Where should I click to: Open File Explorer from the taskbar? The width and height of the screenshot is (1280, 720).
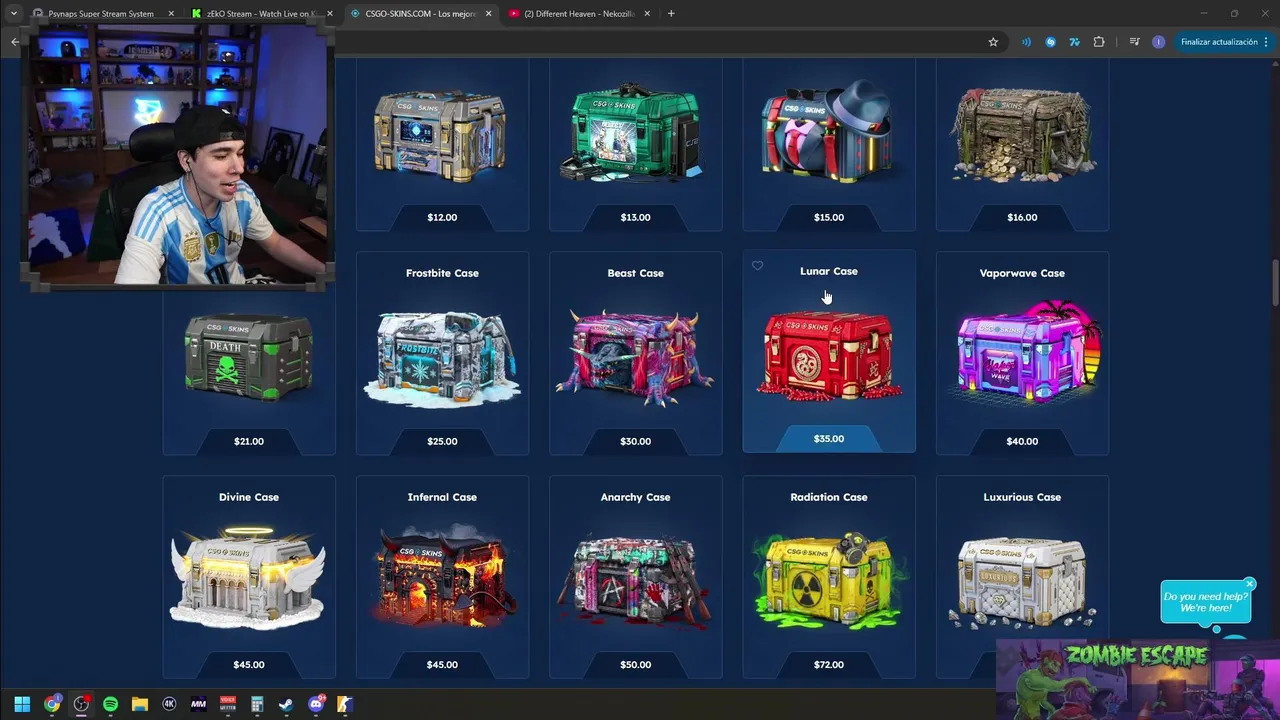[x=140, y=704]
